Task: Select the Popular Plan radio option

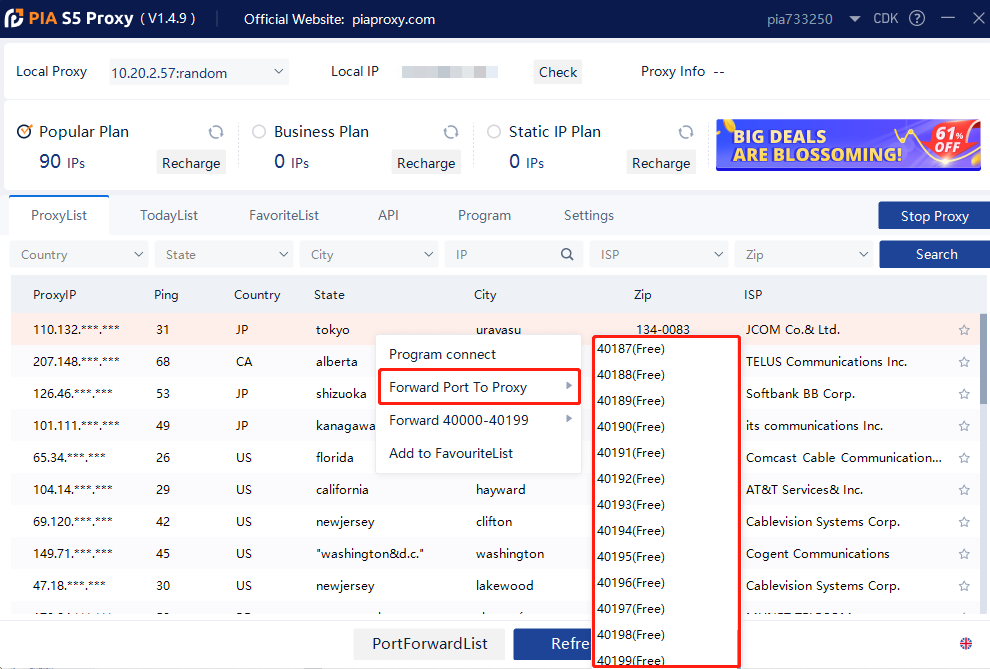Action: click(x=24, y=131)
